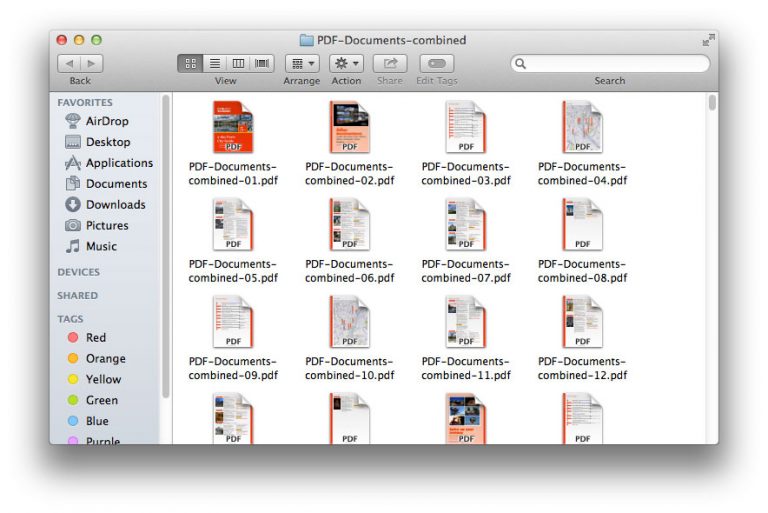Image resolution: width=768 pixels, height=513 pixels.
Task: Select PDF-Documents-combined-07.pdf icon
Action: [x=466, y=224]
